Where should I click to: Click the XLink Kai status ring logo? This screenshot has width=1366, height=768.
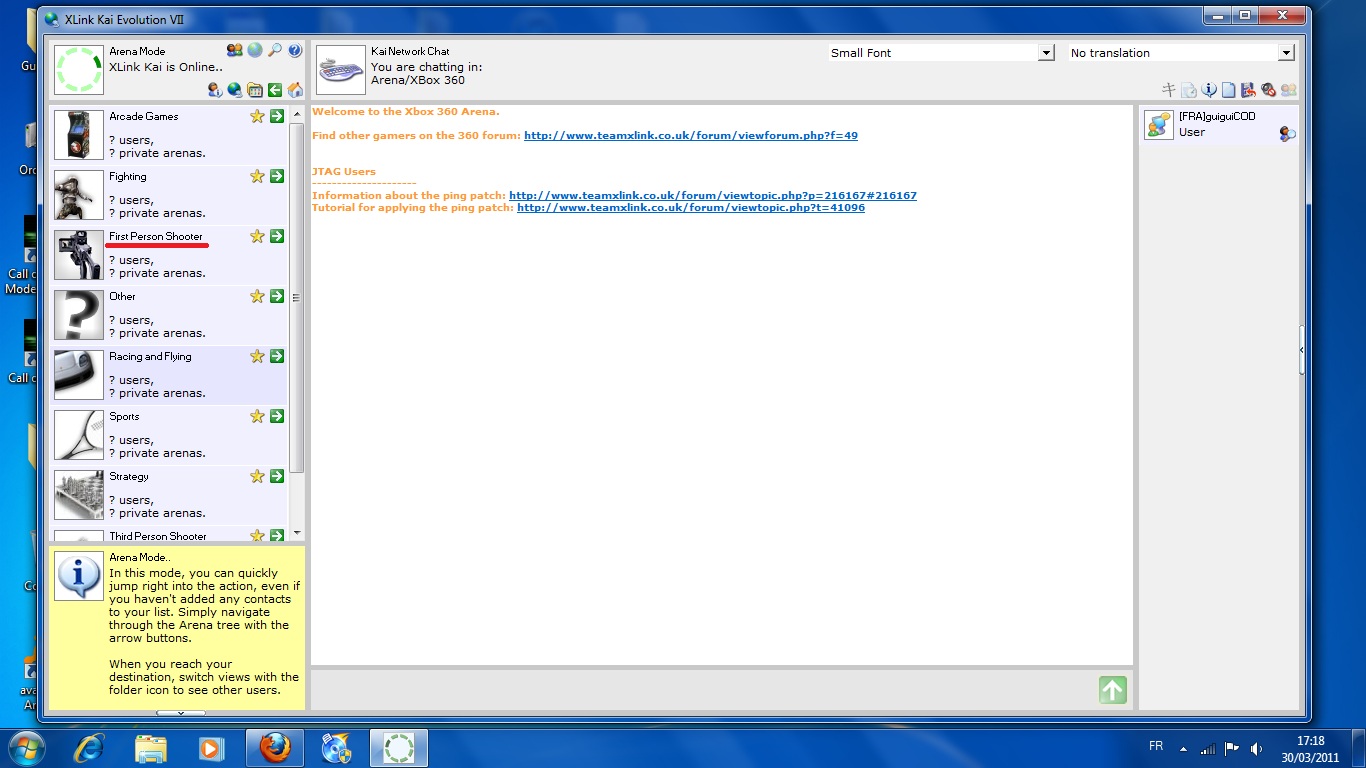[x=79, y=70]
